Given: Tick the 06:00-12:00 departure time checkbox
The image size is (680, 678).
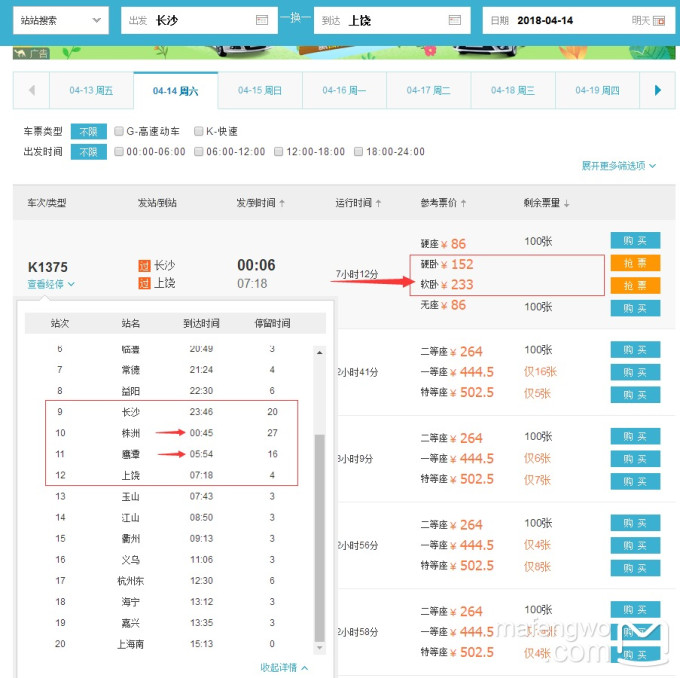Looking at the screenshot, I should (x=198, y=152).
